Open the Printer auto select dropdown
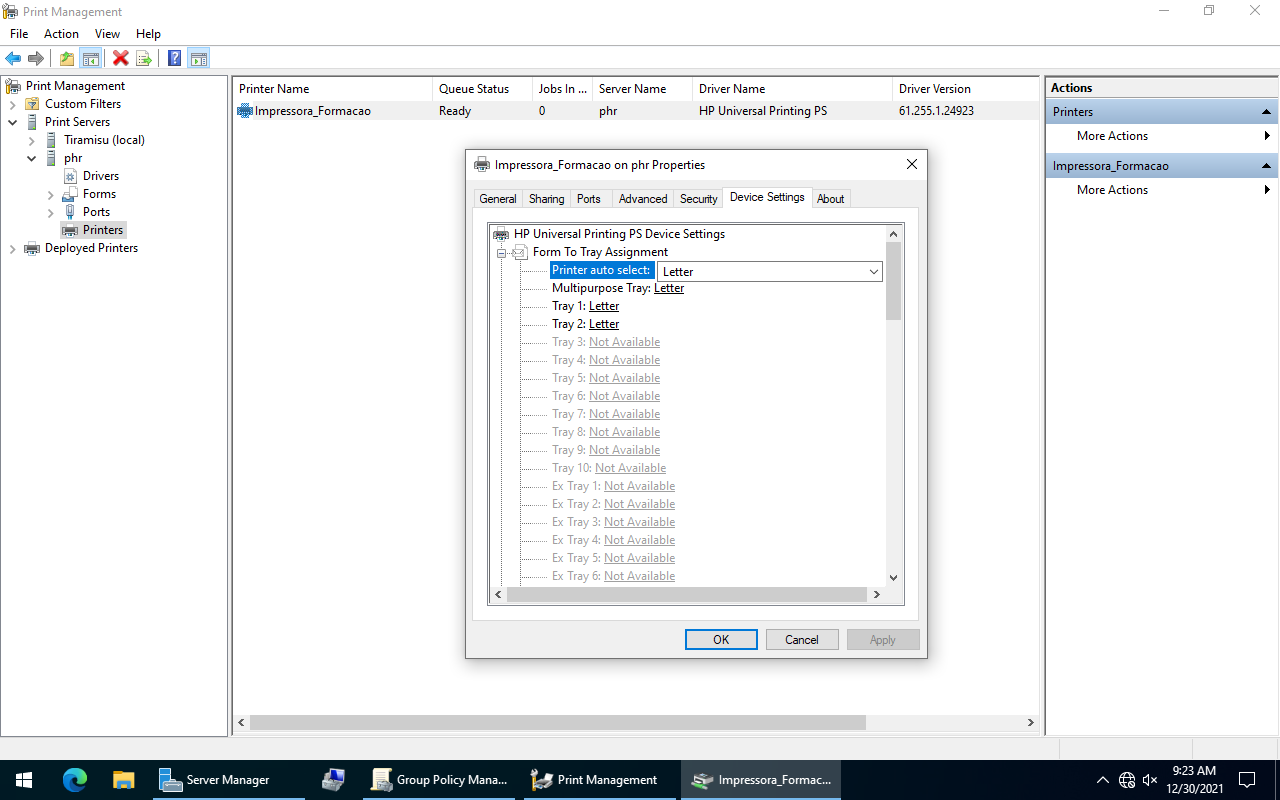Image resolution: width=1280 pixels, height=800 pixels. (873, 271)
